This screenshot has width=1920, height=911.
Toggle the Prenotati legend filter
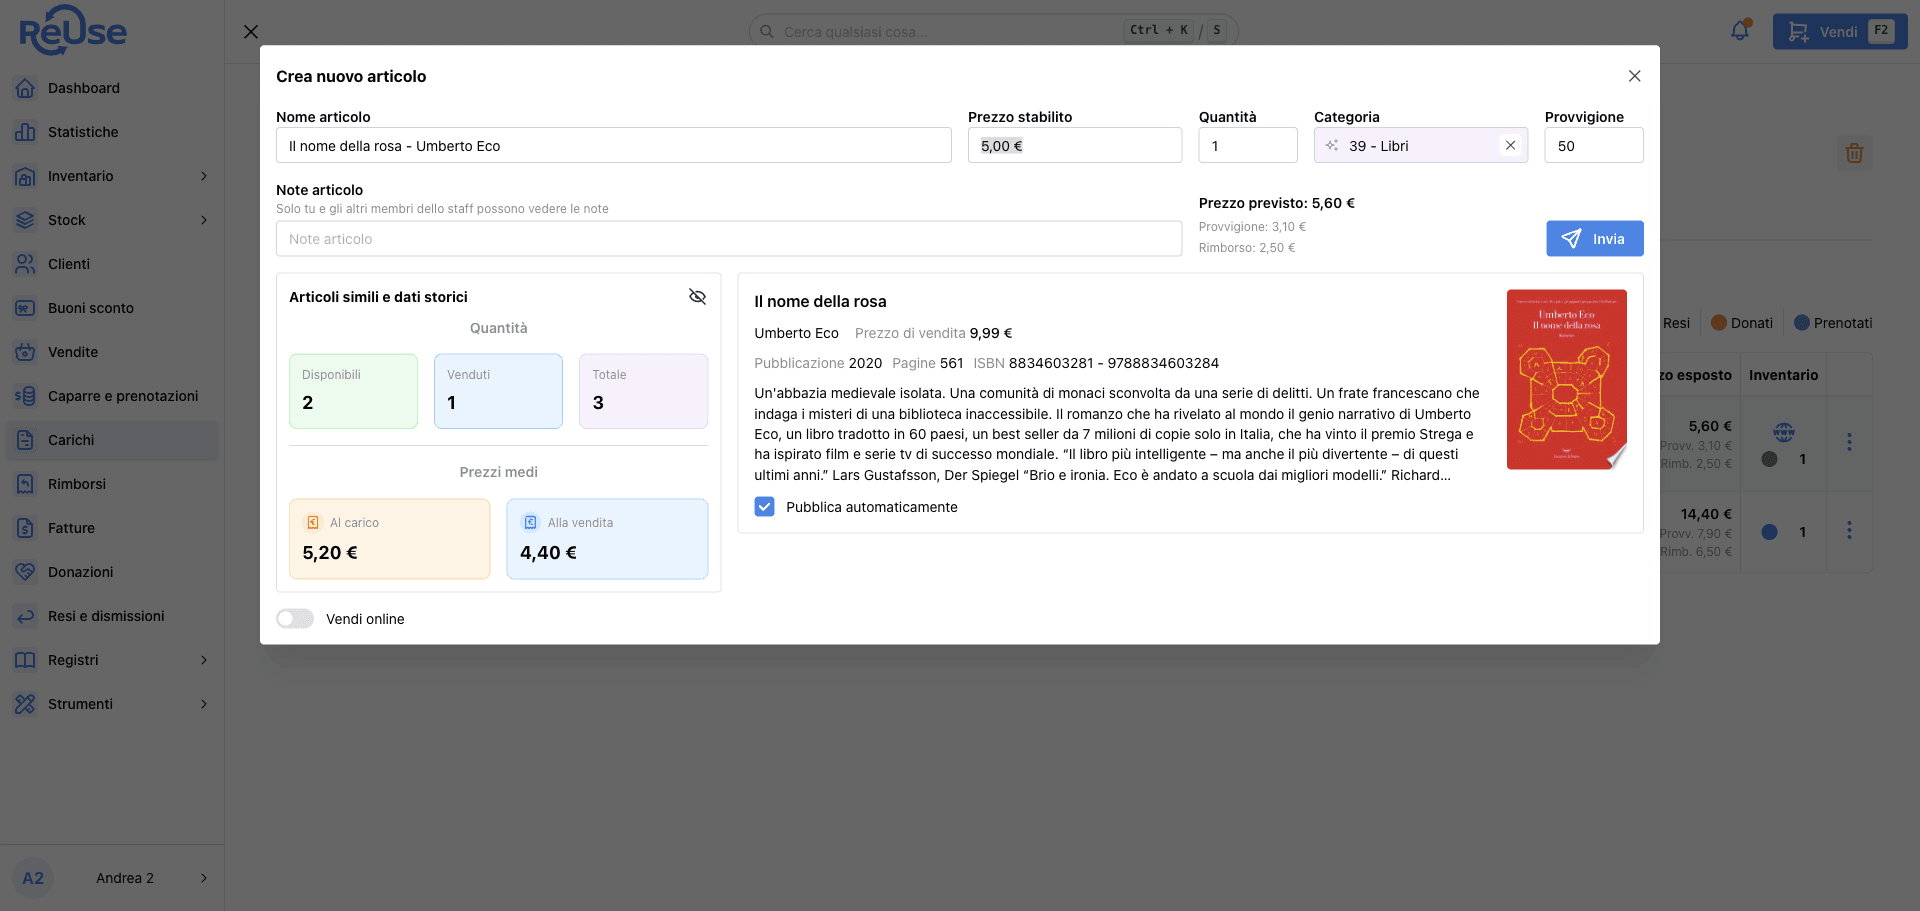pyautogui.click(x=1833, y=323)
